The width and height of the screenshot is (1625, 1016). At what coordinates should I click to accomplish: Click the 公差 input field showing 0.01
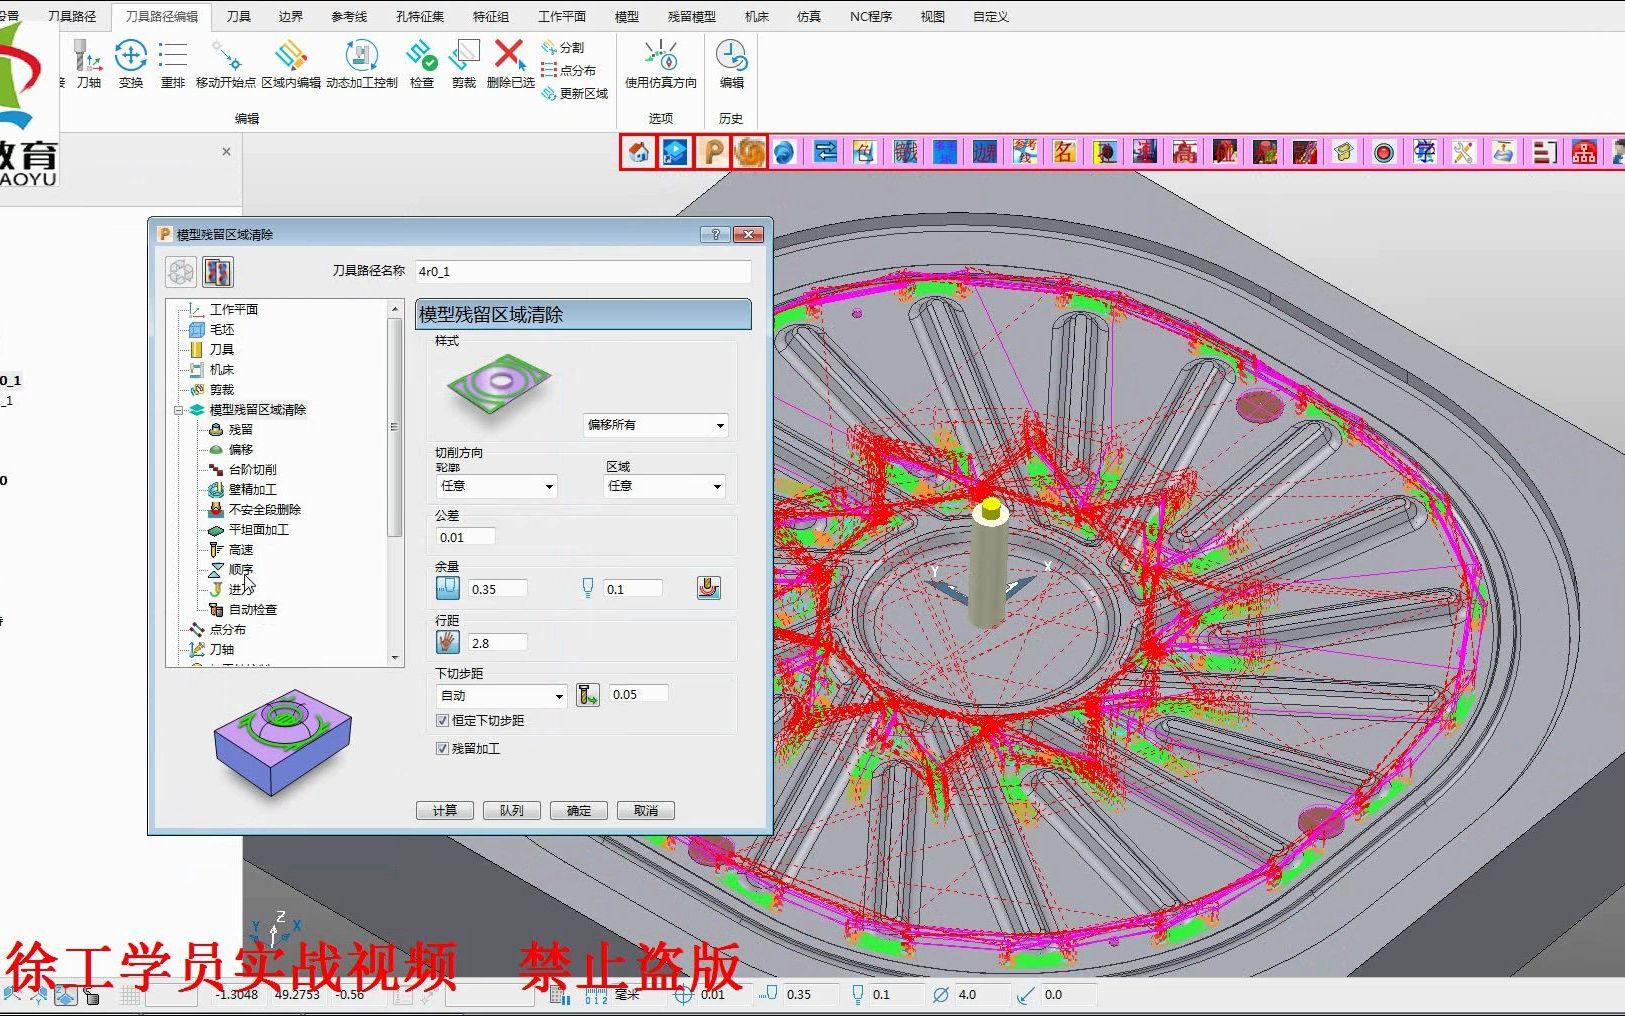[x=465, y=537]
